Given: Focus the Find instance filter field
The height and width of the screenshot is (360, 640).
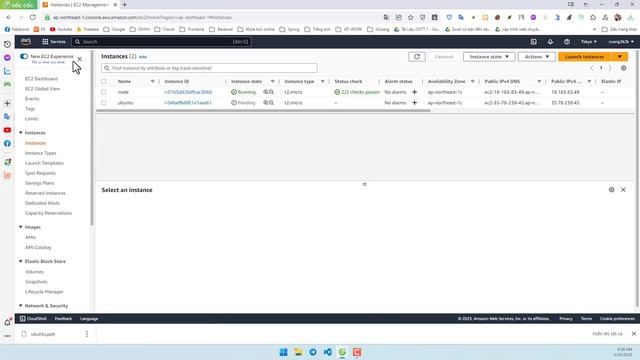Looking at the screenshot, I should tap(209, 68).
